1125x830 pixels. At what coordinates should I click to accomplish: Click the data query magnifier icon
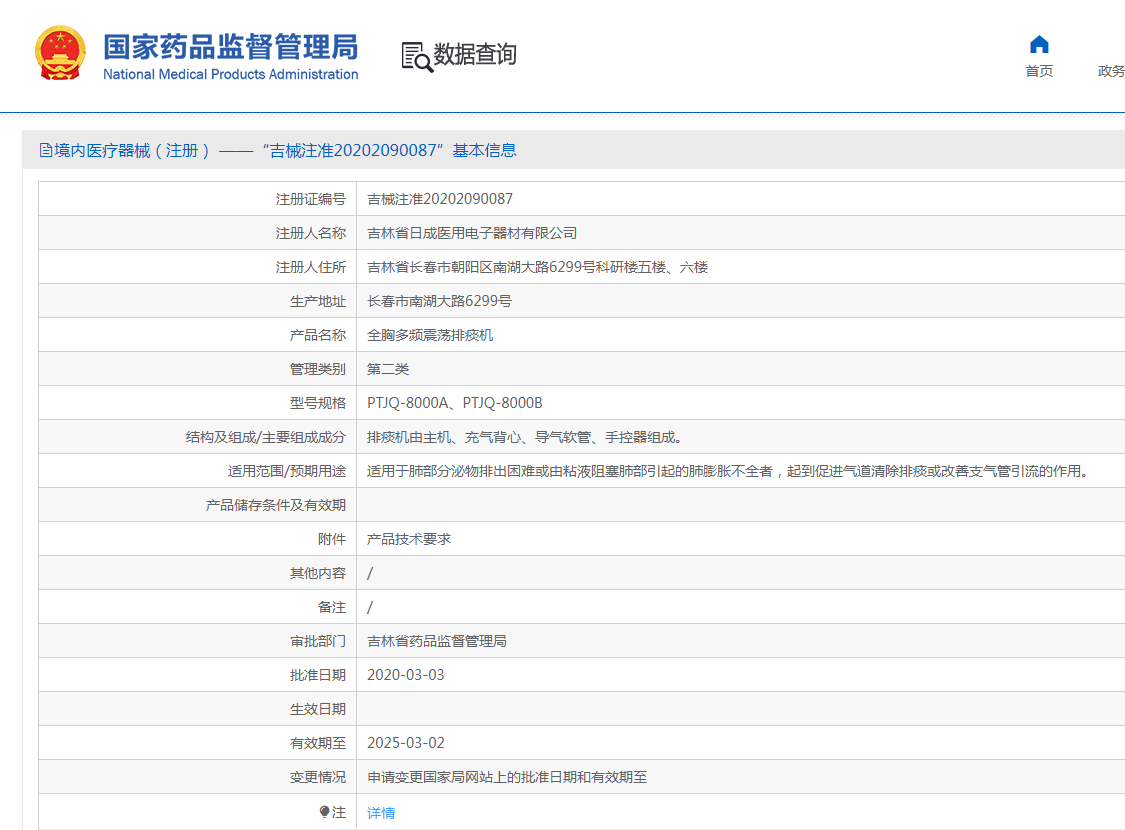(x=417, y=56)
